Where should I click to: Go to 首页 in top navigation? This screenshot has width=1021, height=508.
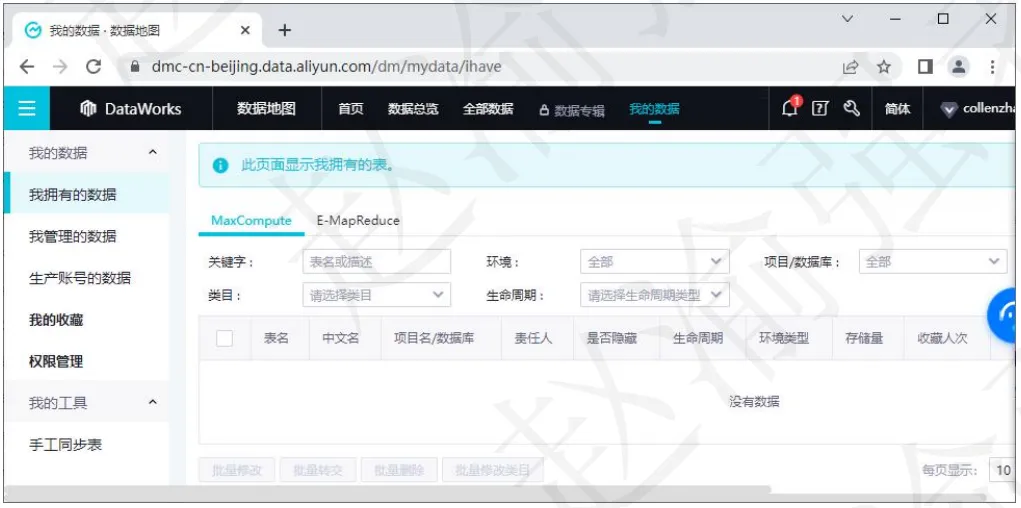[x=350, y=109]
